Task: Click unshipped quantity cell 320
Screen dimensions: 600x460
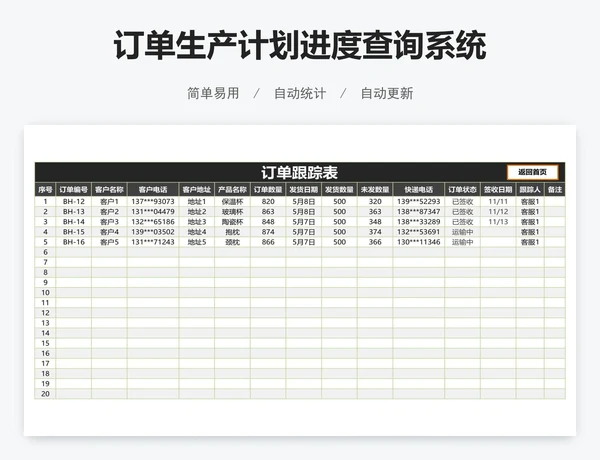Action: click(x=375, y=201)
